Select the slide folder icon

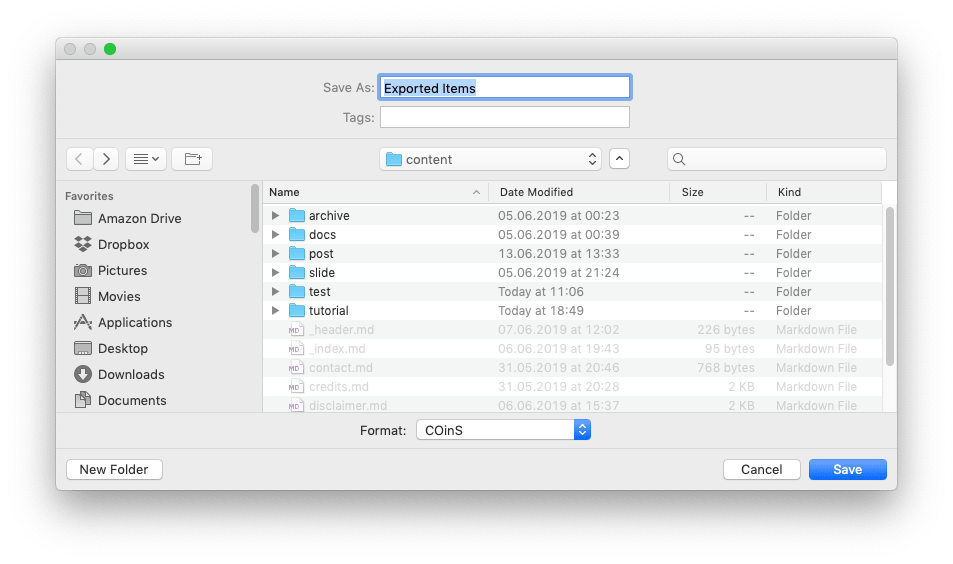pyautogui.click(x=297, y=272)
